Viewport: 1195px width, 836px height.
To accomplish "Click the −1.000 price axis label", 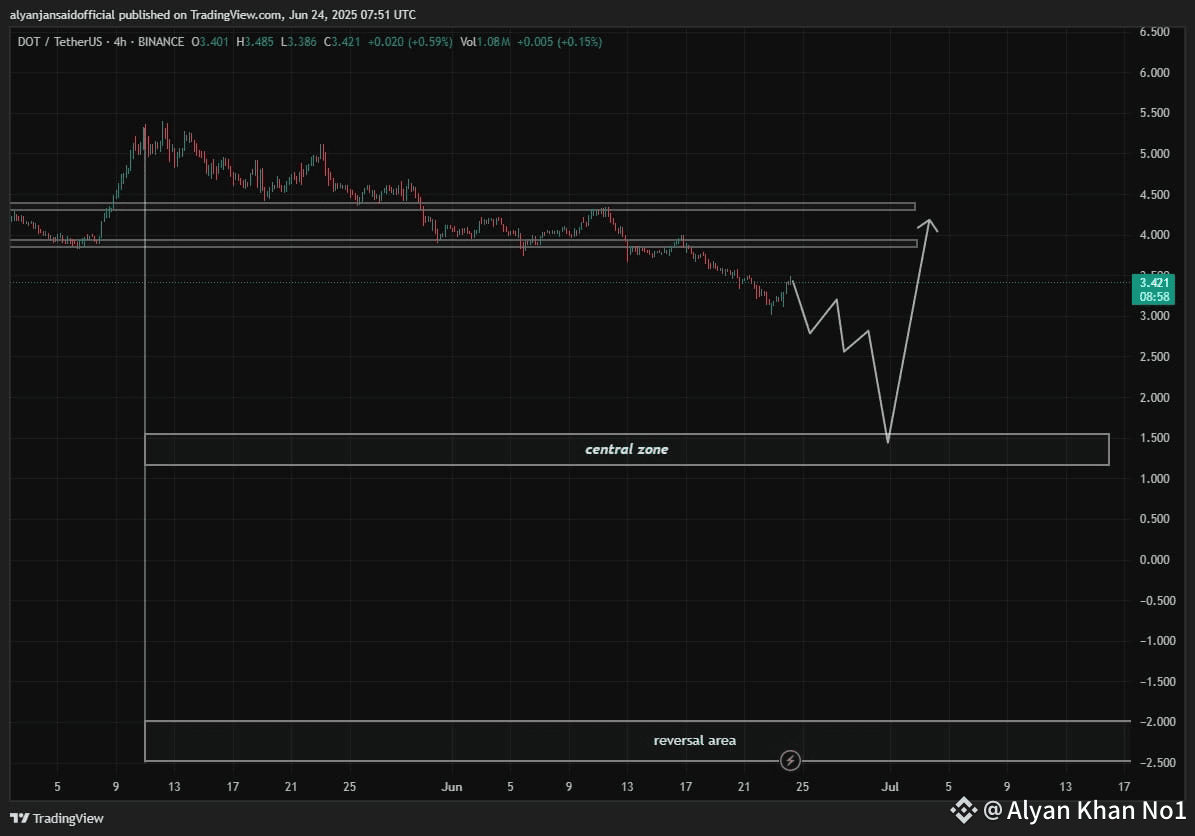I will point(1158,641).
